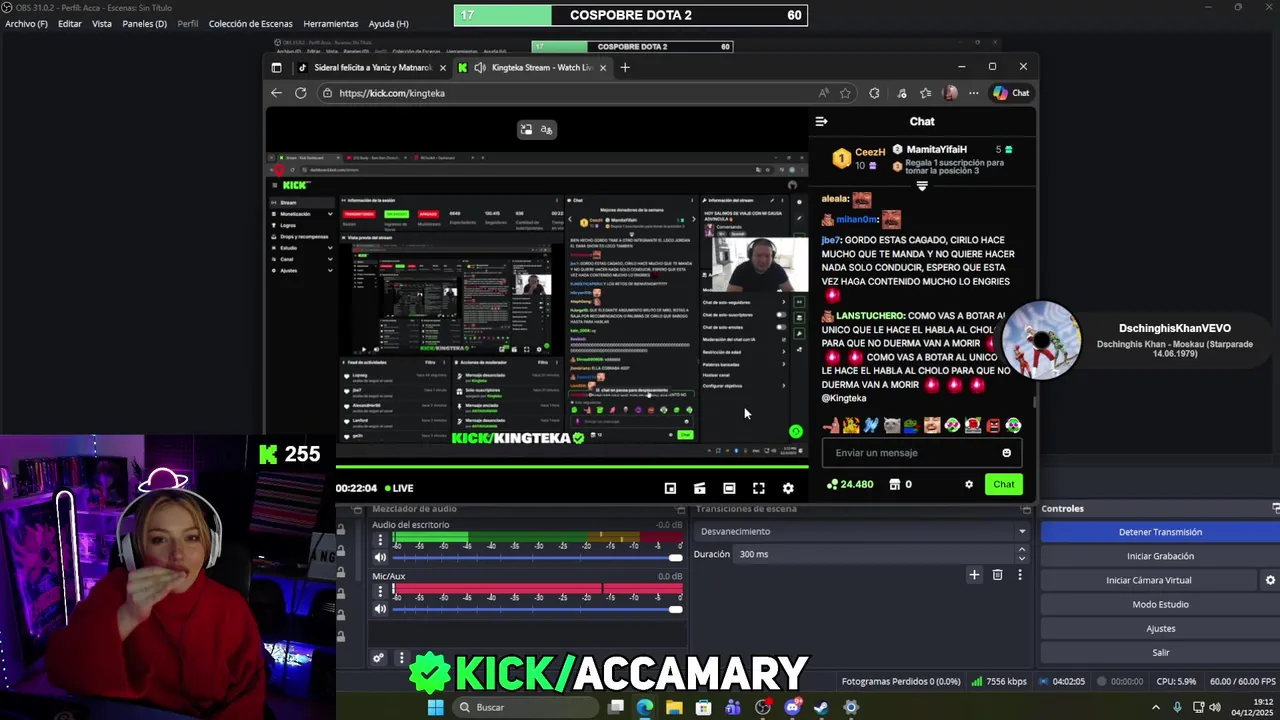Adjust Audio del escritorio volume slider
The image size is (1280, 720).
[537, 557]
